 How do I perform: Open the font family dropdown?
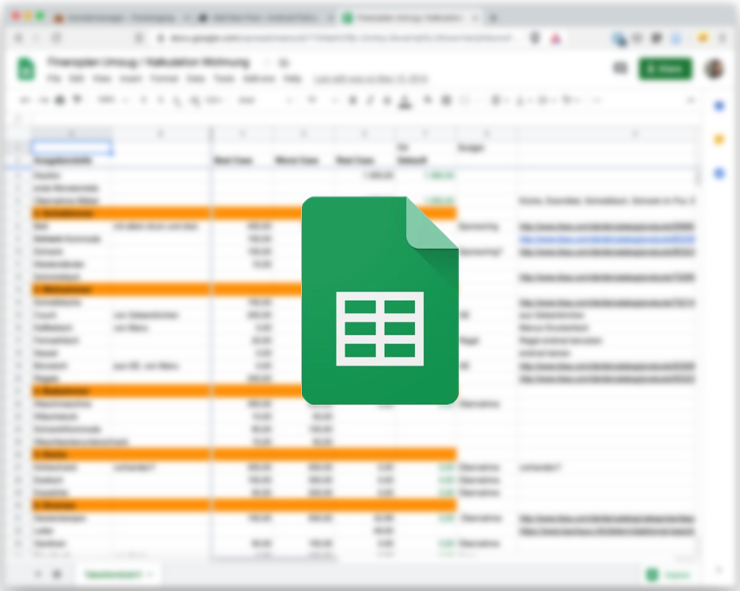266,100
